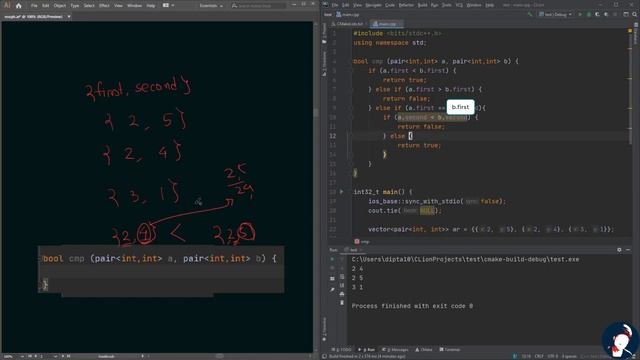This screenshot has height=360, width=640.
Task: Click the Clear All trash icon in Run panel
Action: [342, 303]
